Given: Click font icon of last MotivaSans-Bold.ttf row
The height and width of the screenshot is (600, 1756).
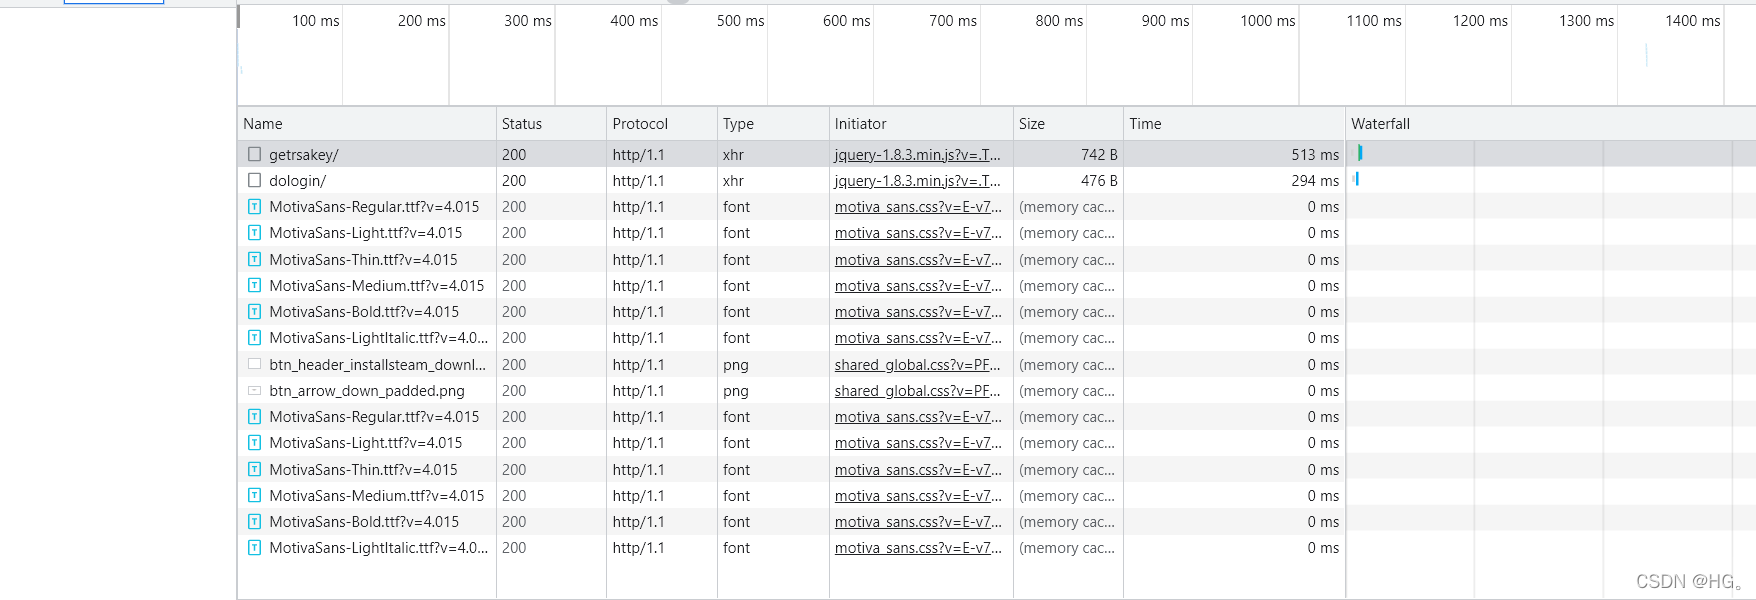Looking at the screenshot, I should point(254,521).
